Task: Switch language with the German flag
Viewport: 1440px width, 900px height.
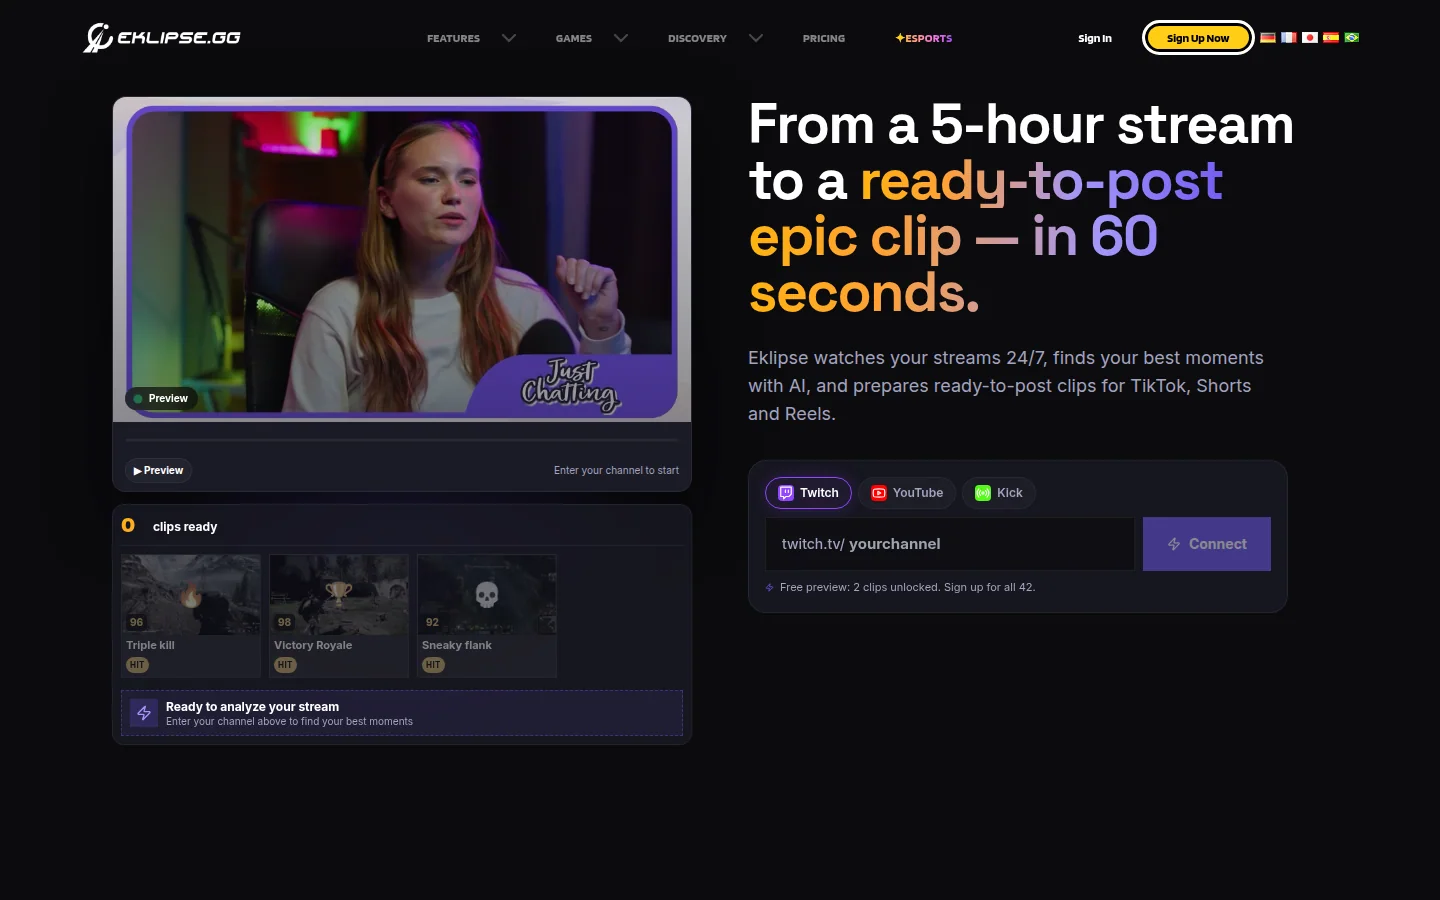Action: click(1268, 38)
